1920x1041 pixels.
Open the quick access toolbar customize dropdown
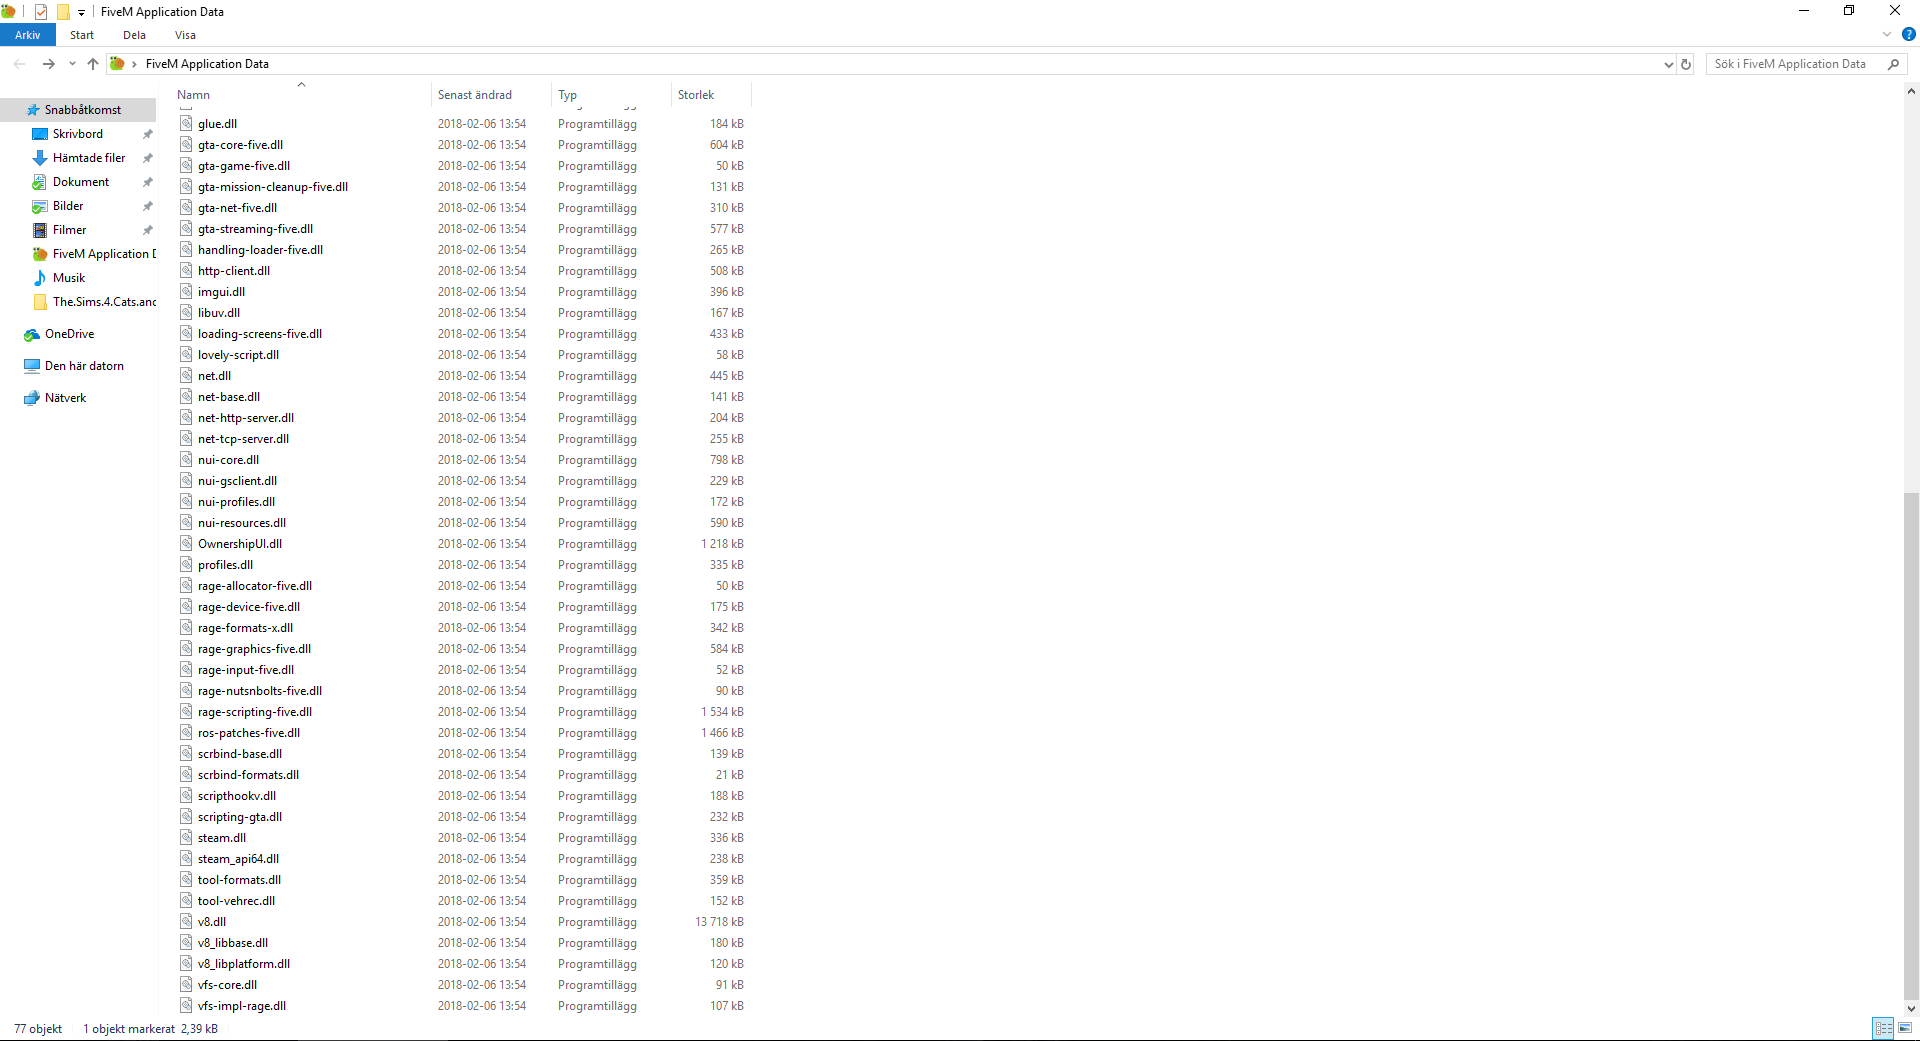tap(82, 12)
